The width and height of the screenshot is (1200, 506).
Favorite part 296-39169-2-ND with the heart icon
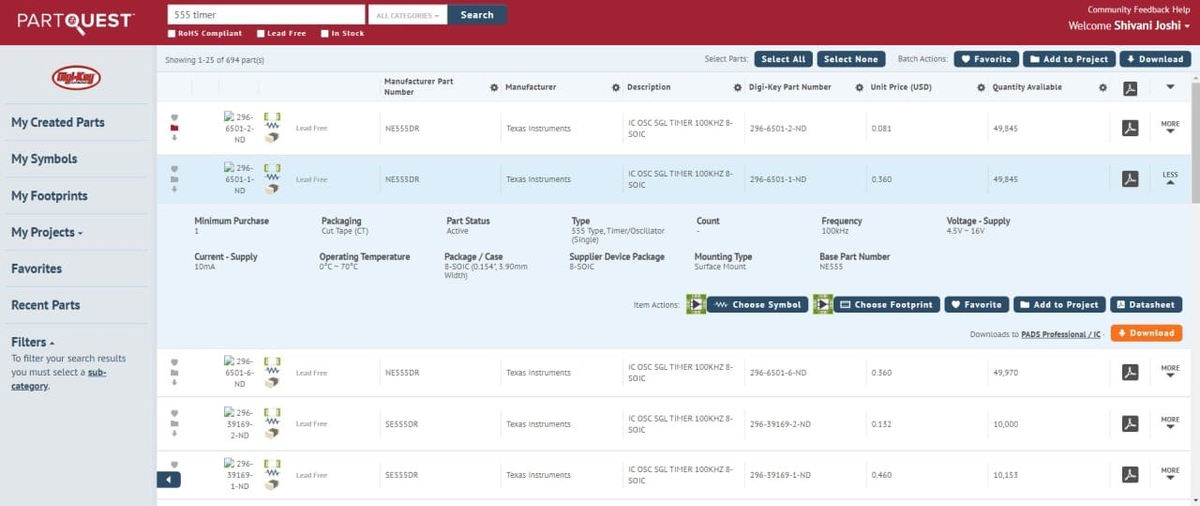pyautogui.click(x=174, y=413)
